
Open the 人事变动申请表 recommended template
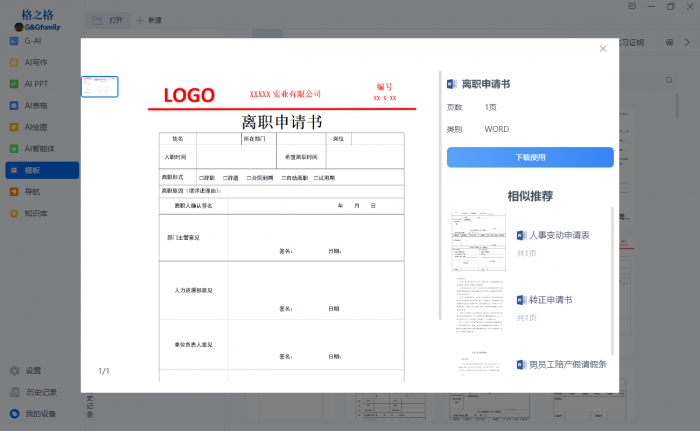pyautogui.click(x=559, y=235)
